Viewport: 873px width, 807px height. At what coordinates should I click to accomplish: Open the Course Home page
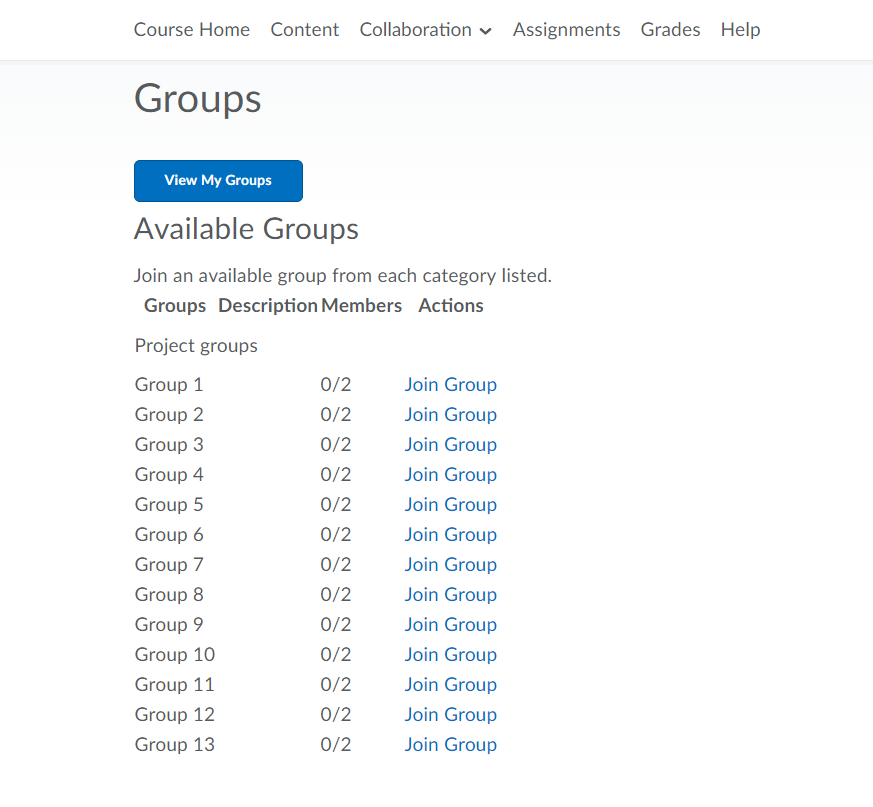coord(192,30)
